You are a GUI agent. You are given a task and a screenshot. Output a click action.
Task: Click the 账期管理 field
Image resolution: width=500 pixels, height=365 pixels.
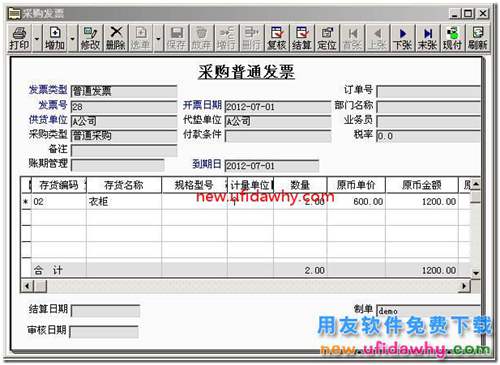point(118,165)
